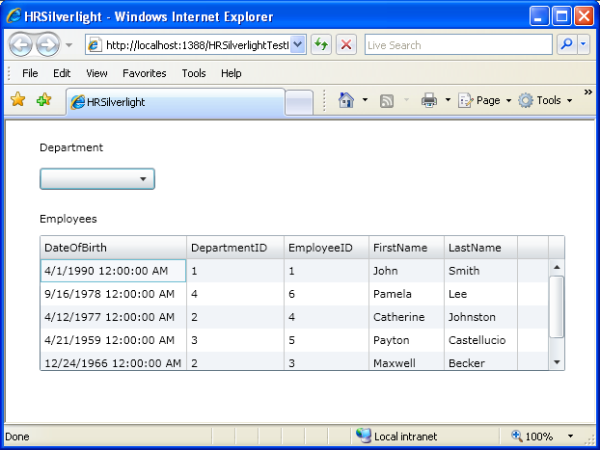
Task: Open the Tools gear command bar menu
Action: pyautogui.click(x=545, y=100)
